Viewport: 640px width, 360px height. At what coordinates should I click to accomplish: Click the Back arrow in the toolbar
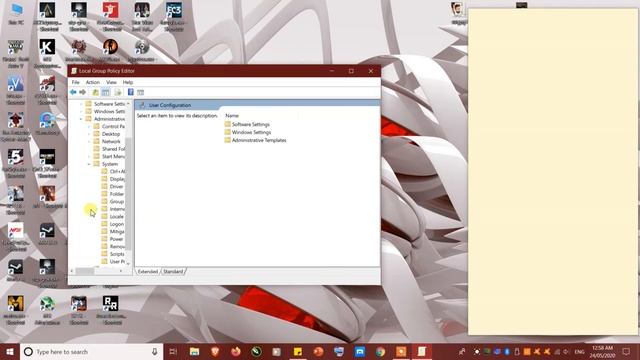coord(73,92)
